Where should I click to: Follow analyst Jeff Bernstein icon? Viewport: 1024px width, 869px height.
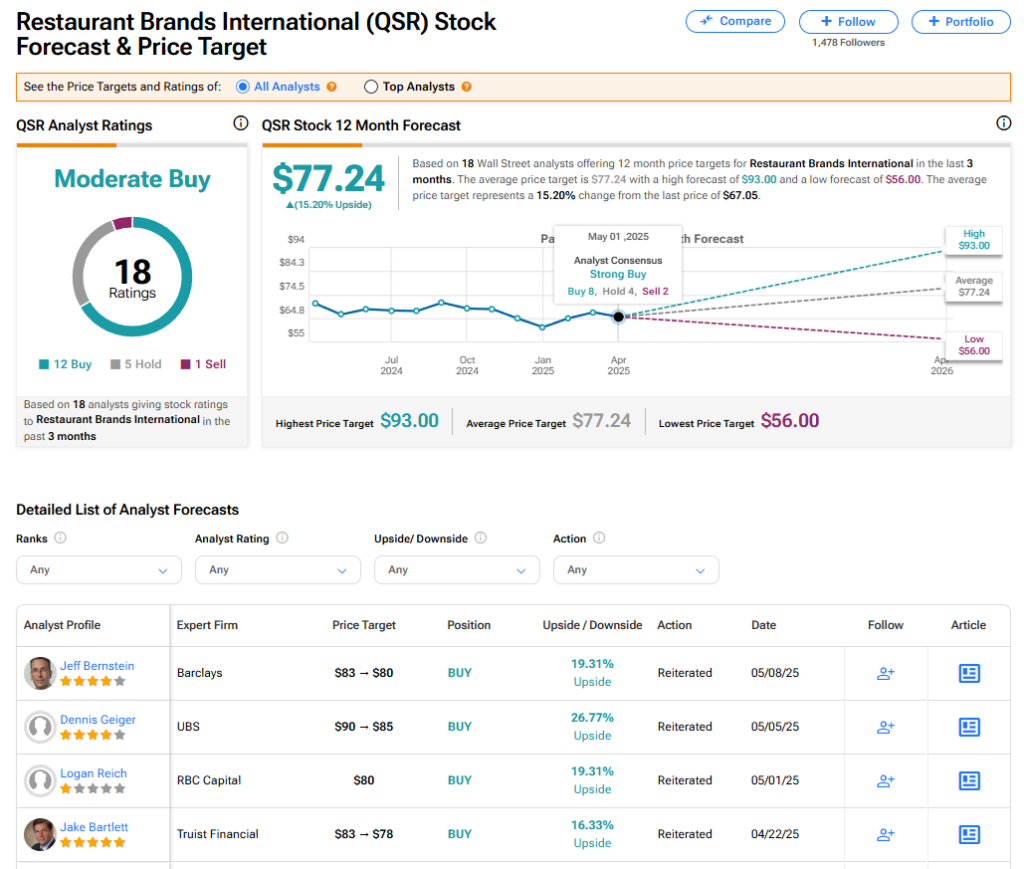[886, 673]
